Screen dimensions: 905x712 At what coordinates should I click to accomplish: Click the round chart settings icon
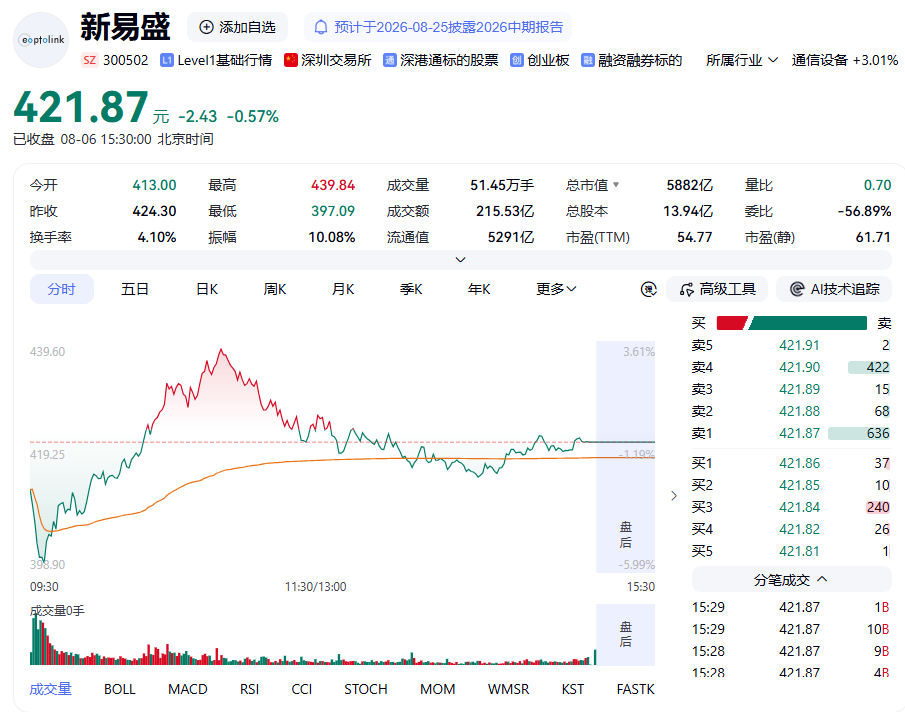[x=649, y=289]
